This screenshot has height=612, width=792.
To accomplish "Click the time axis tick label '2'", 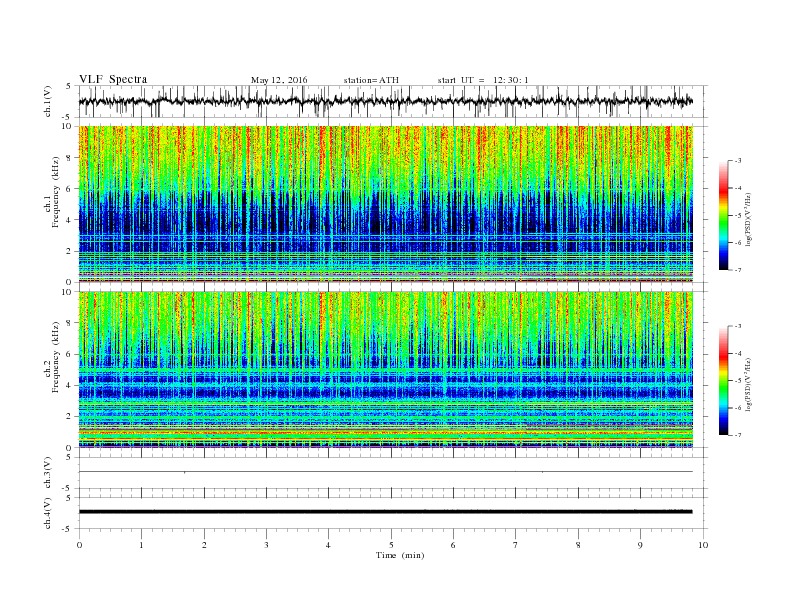I will (x=204, y=545).
